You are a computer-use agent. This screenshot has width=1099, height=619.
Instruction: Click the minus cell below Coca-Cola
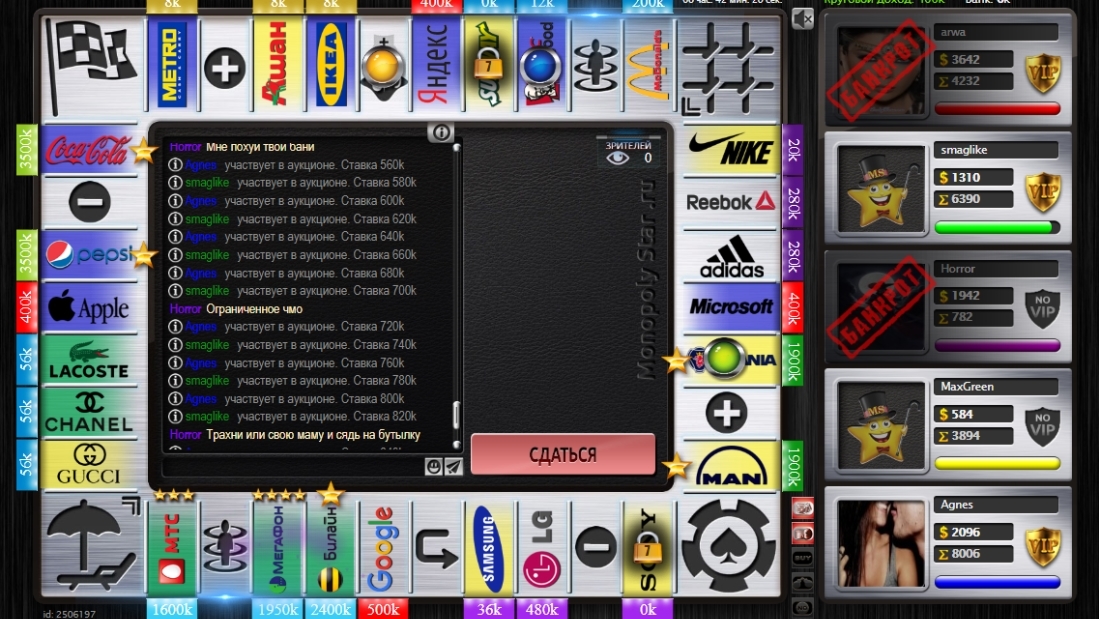[x=90, y=202]
